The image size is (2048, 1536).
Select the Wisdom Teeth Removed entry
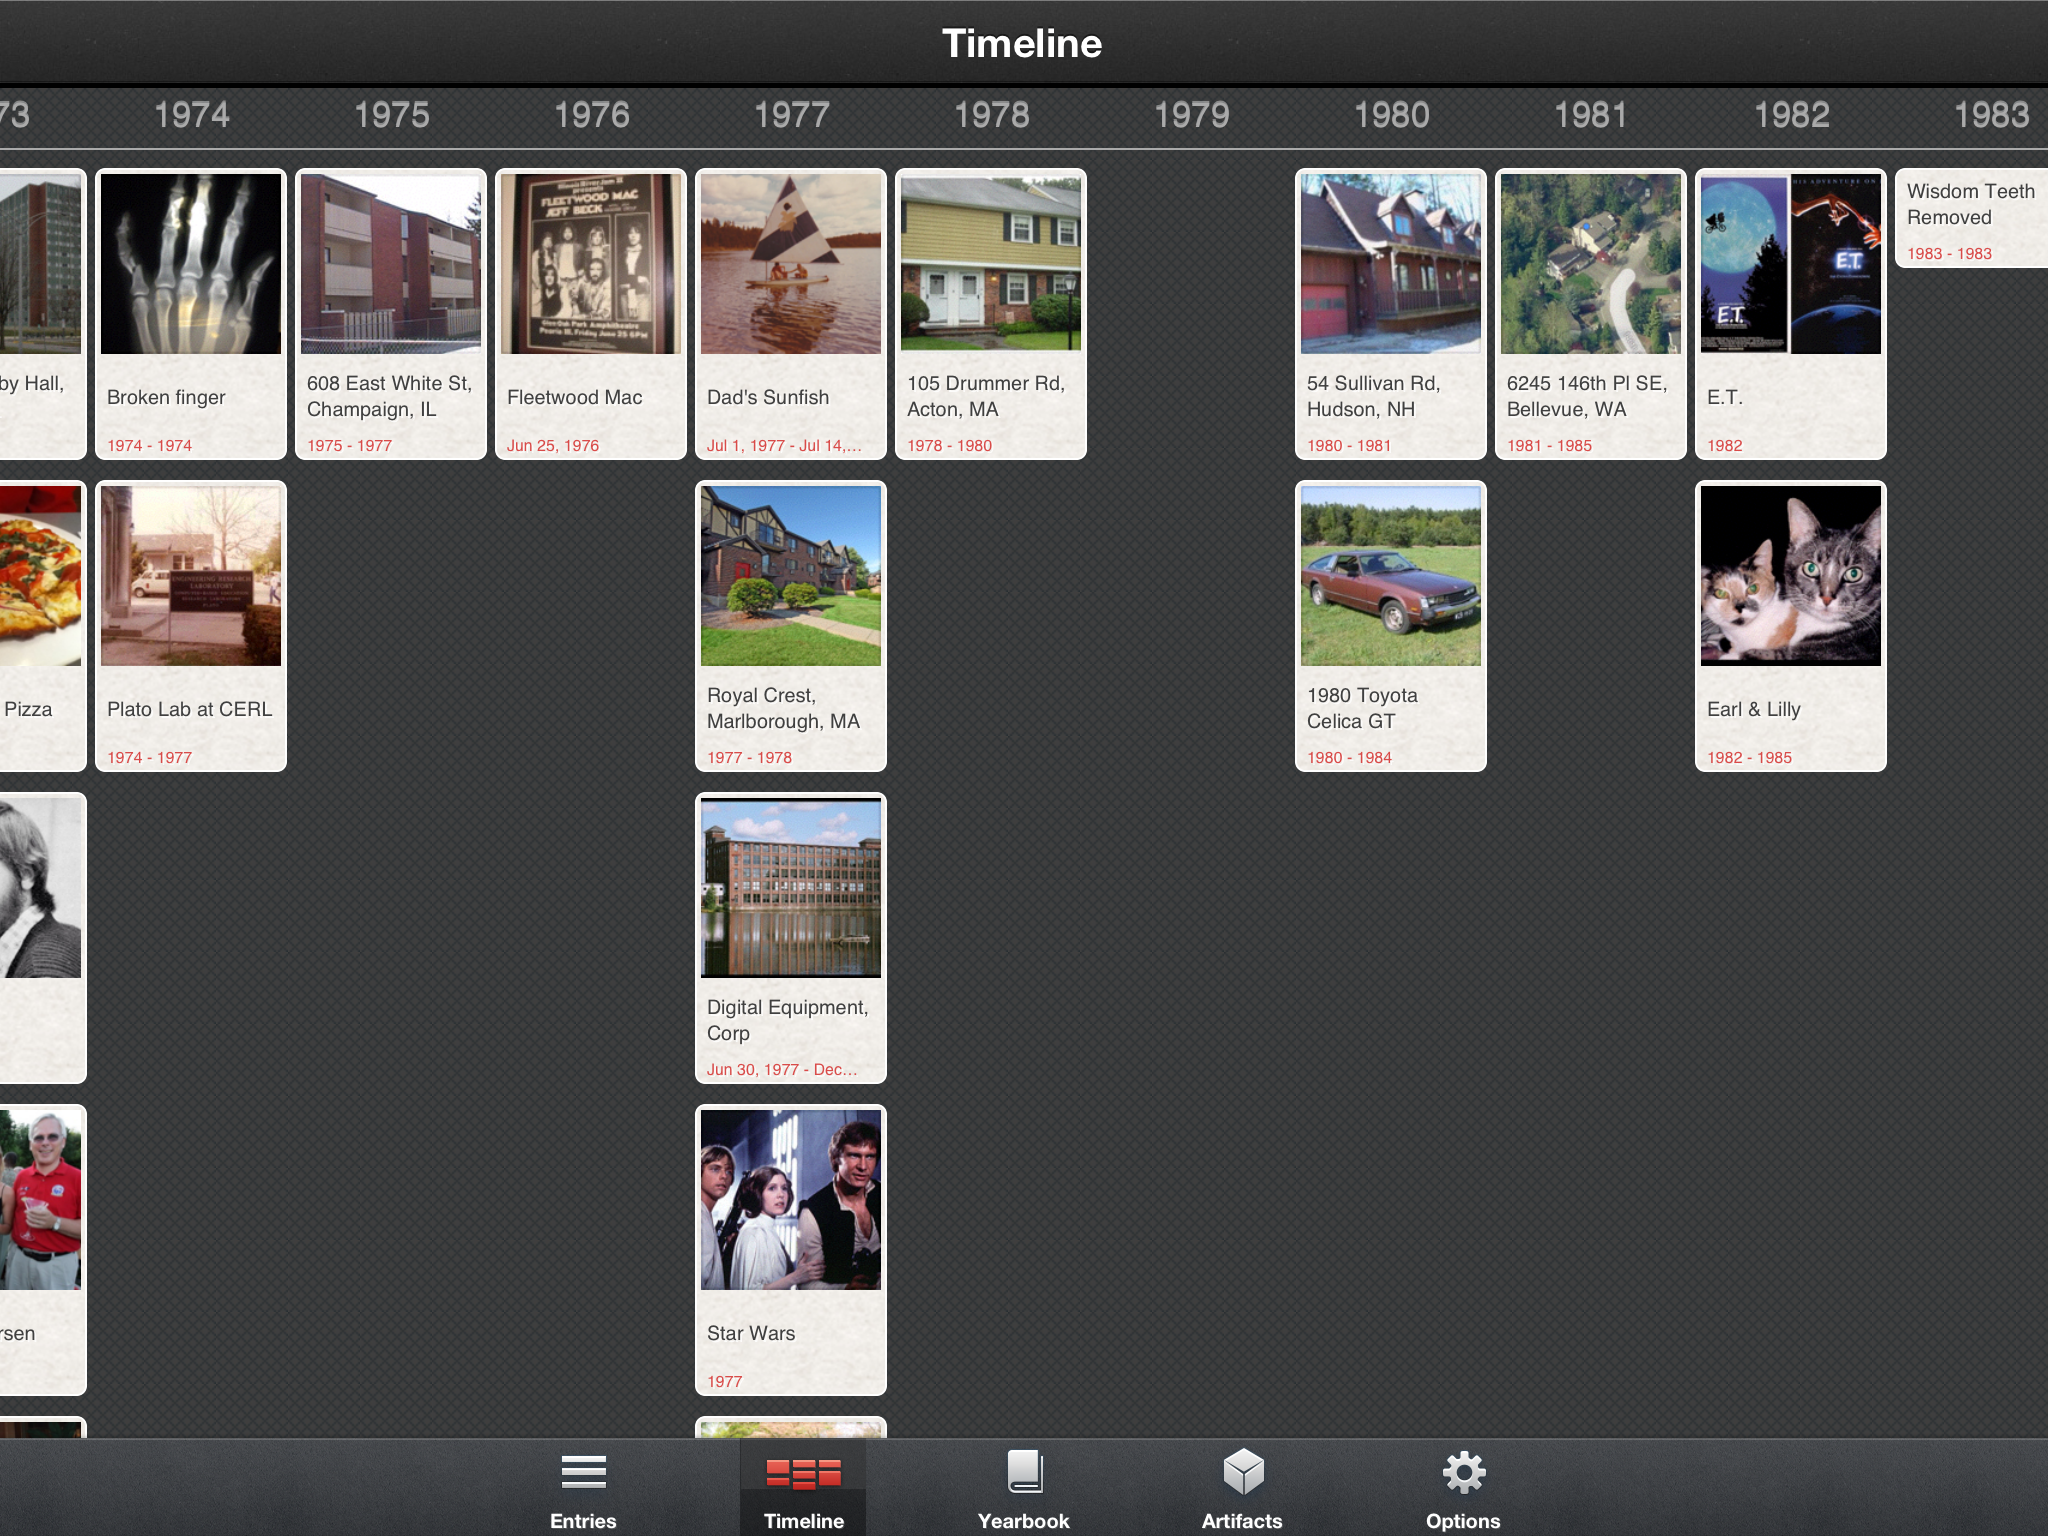point(1970,218)
